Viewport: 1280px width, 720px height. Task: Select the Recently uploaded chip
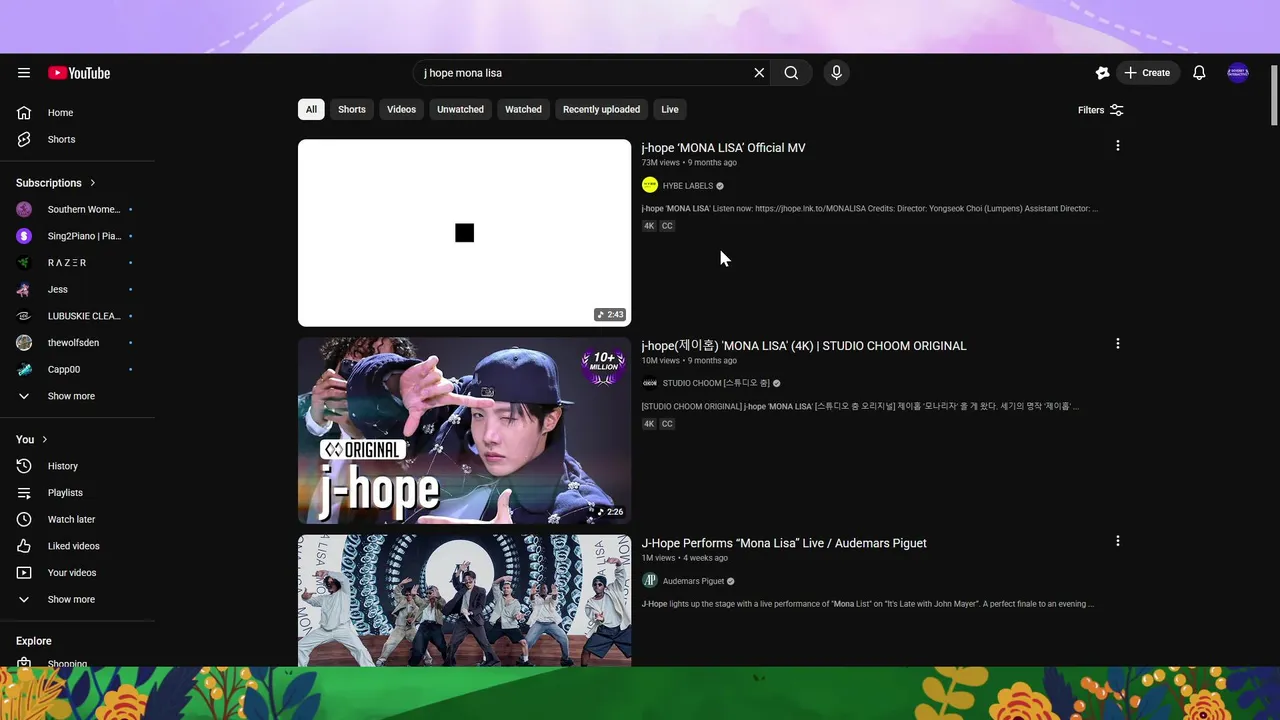tap(601, 110)
